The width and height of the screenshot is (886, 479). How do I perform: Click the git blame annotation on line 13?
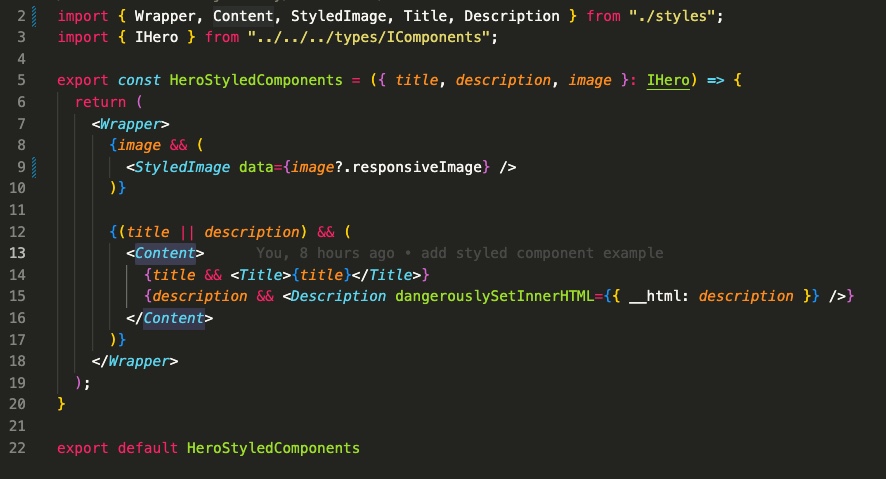coord(459,253)
